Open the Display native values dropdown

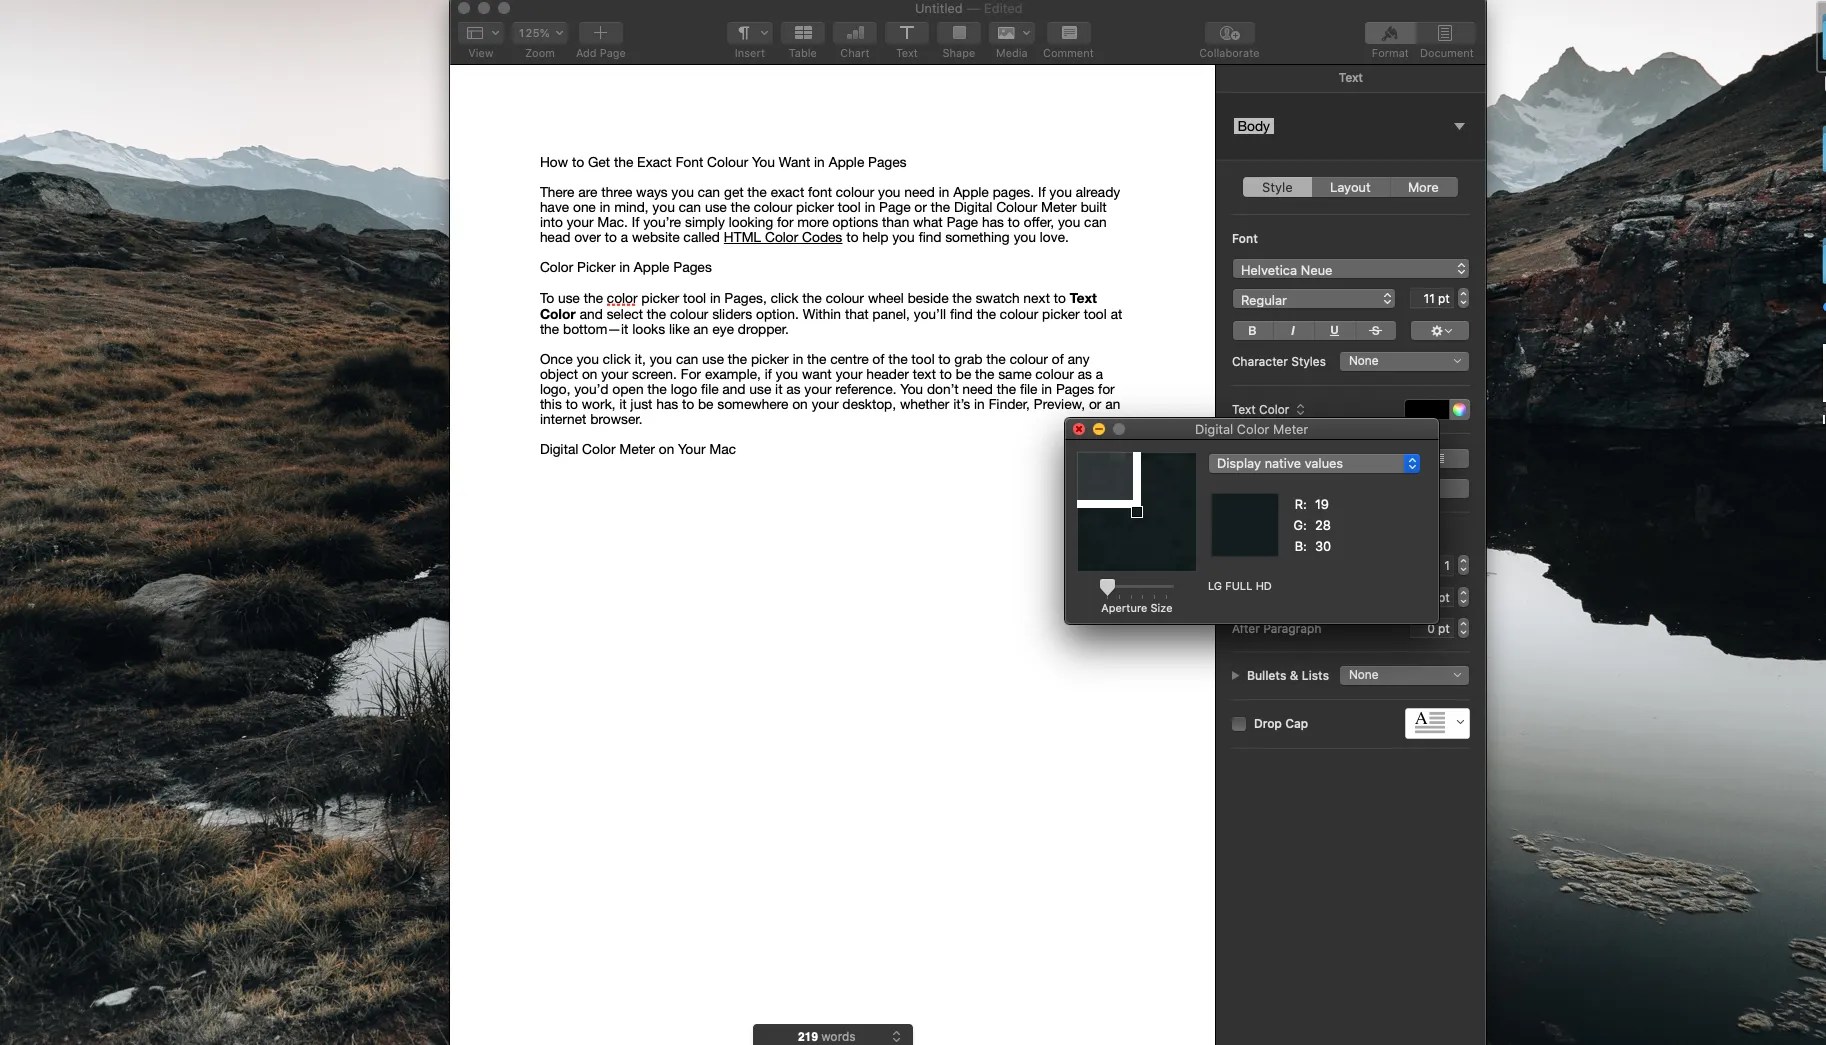point(1314,463)
